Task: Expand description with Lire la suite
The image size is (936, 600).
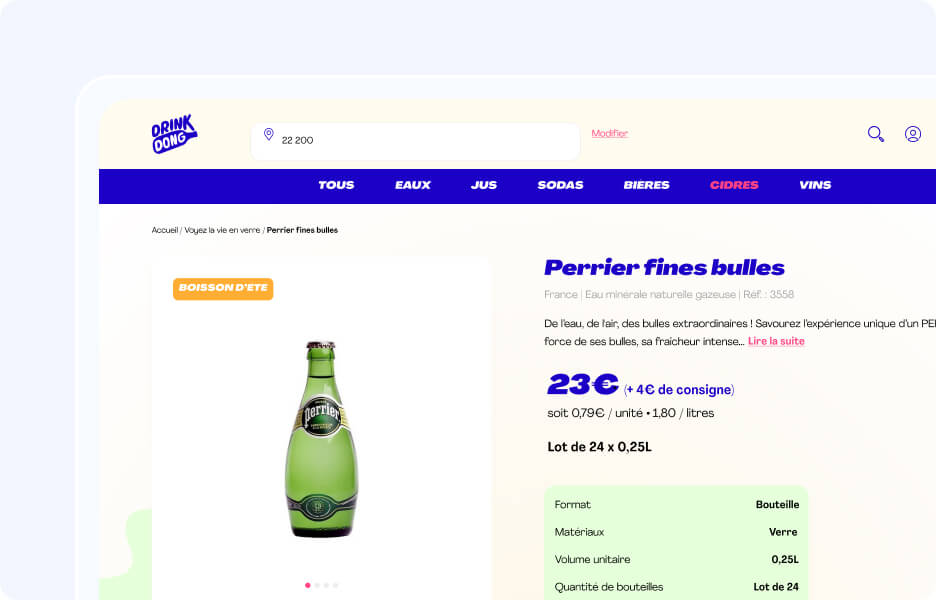Action: (776, 341)
